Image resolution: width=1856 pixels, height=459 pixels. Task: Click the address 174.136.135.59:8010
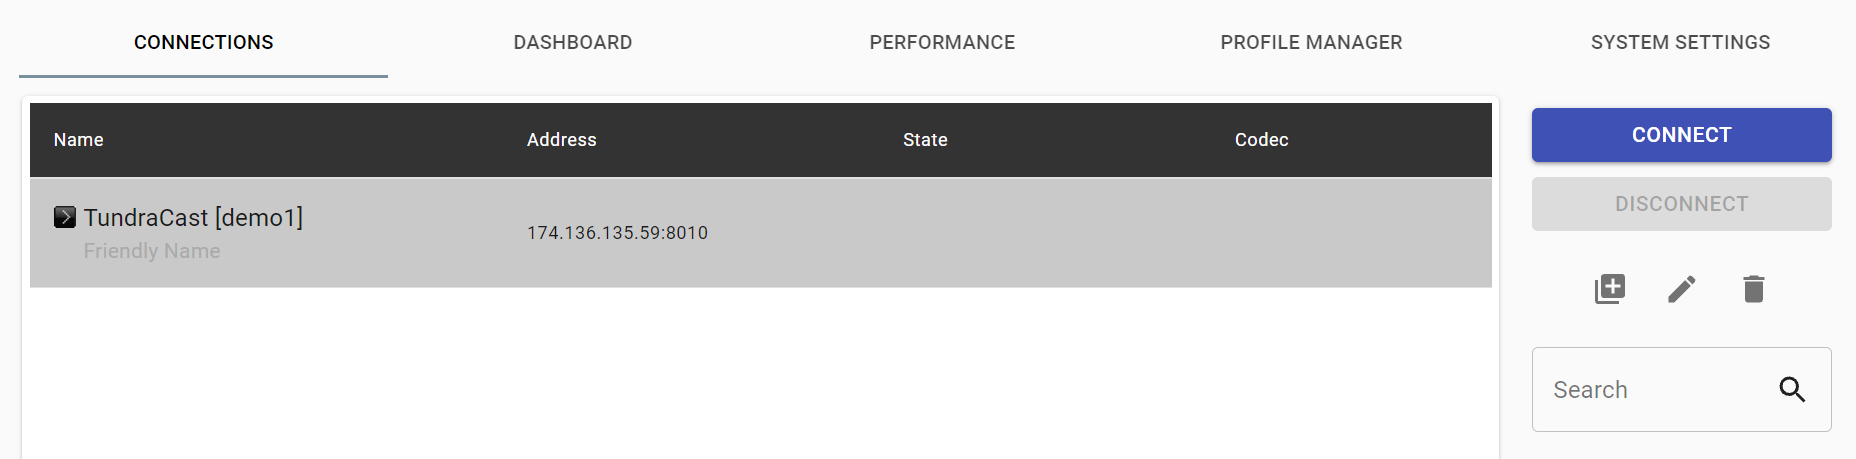pyautogui.click(x=617, y=233)
